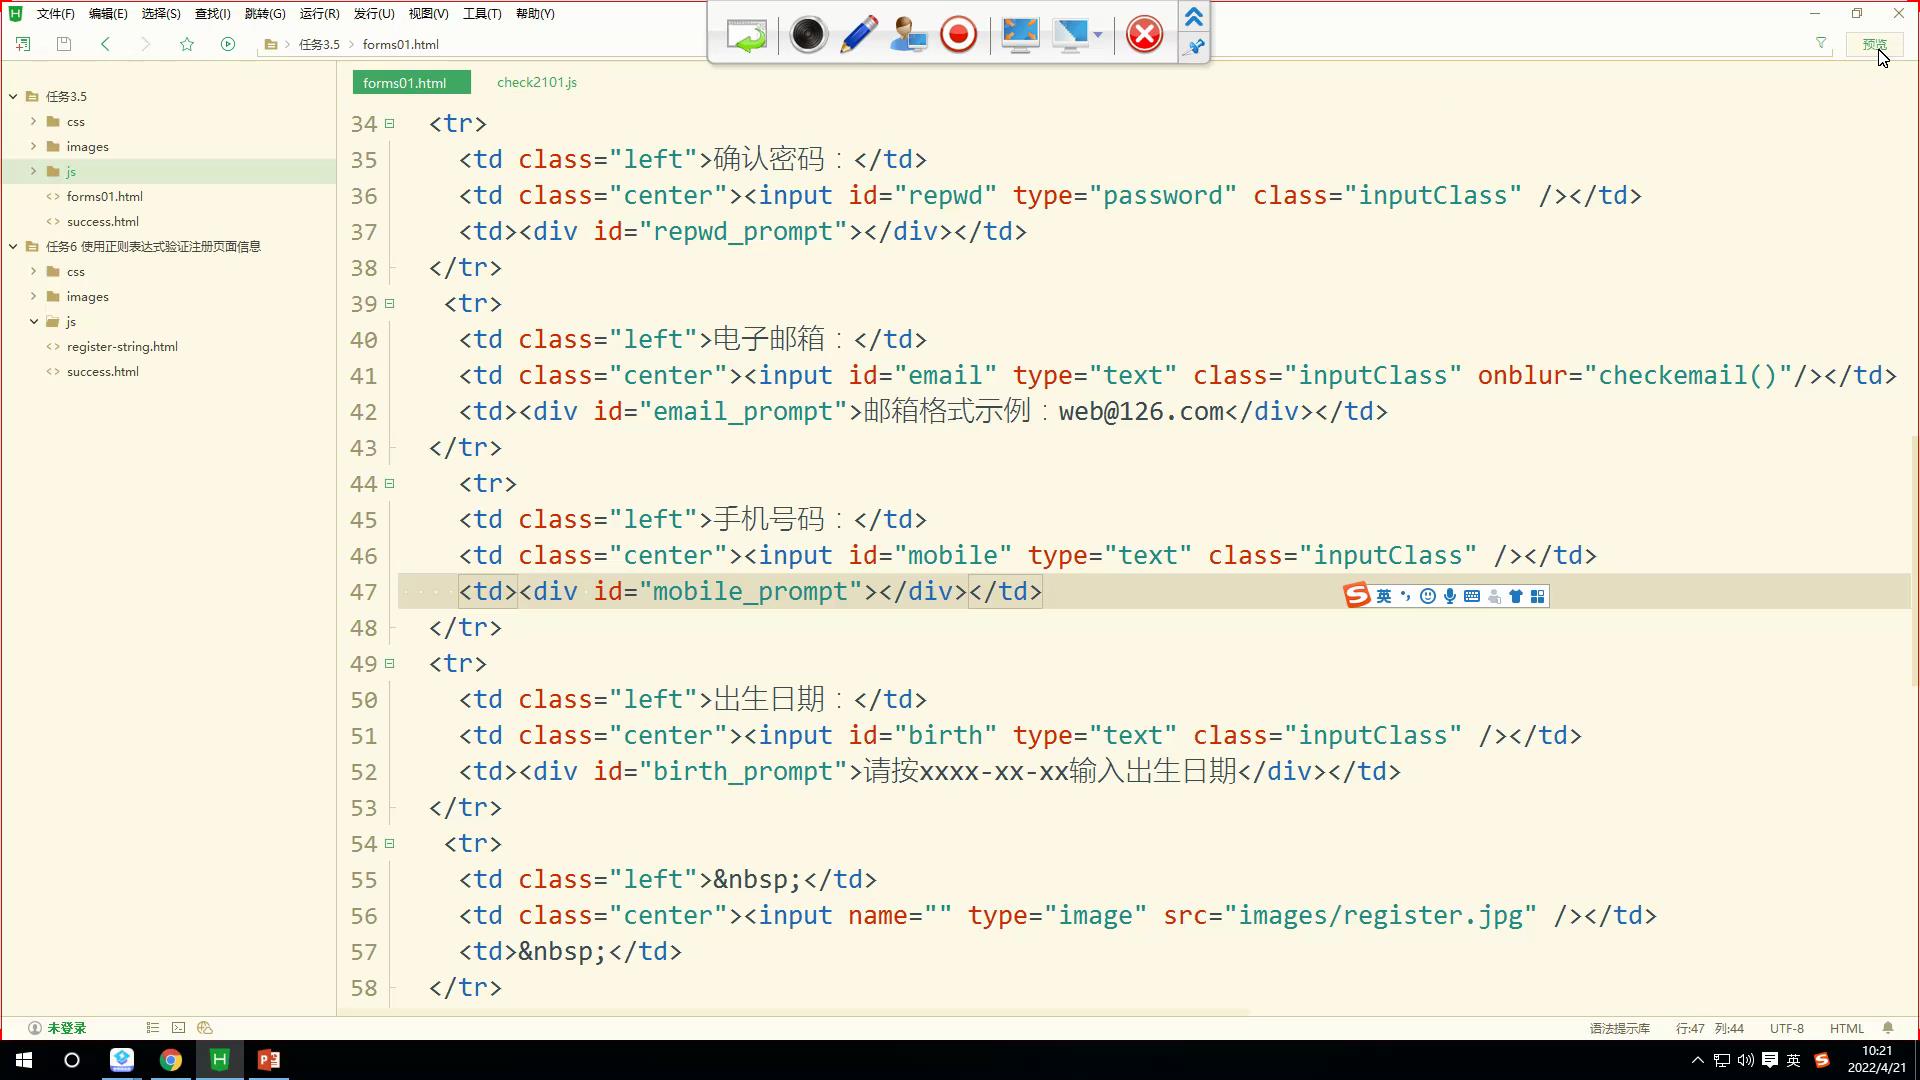
Task: Expand the images folder under 任务6 project
Action: (33, 296)
